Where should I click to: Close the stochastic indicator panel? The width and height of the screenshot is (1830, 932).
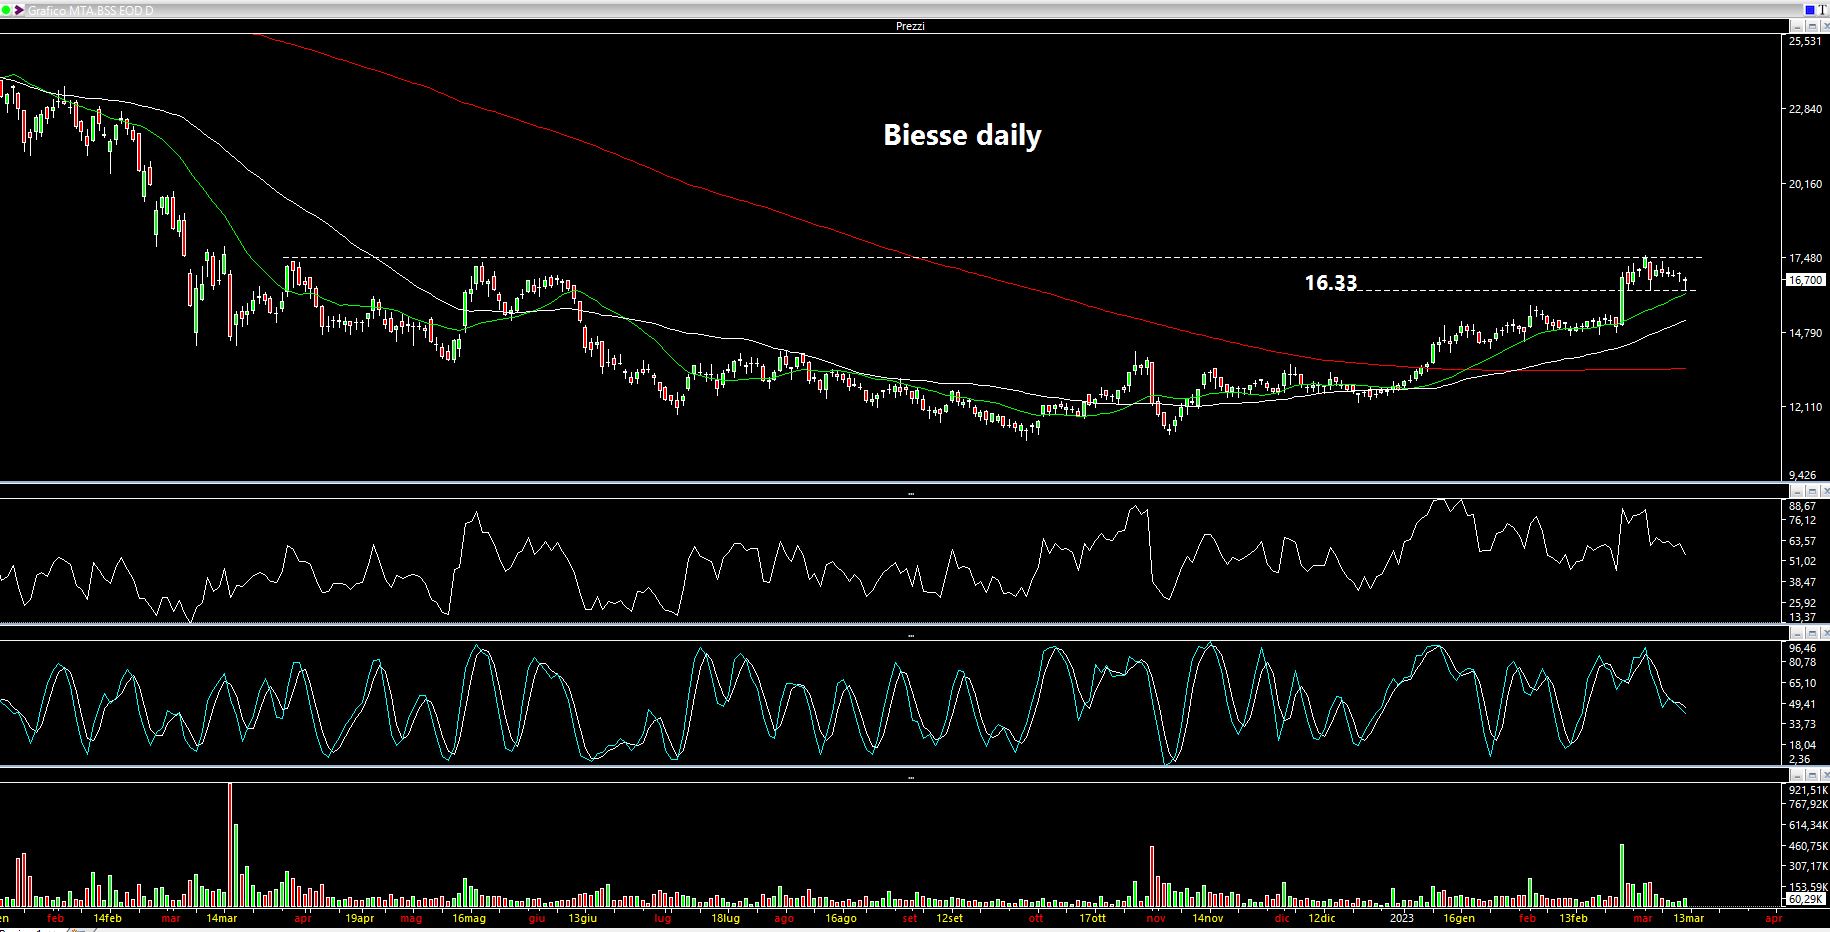tap(1825, 634)
